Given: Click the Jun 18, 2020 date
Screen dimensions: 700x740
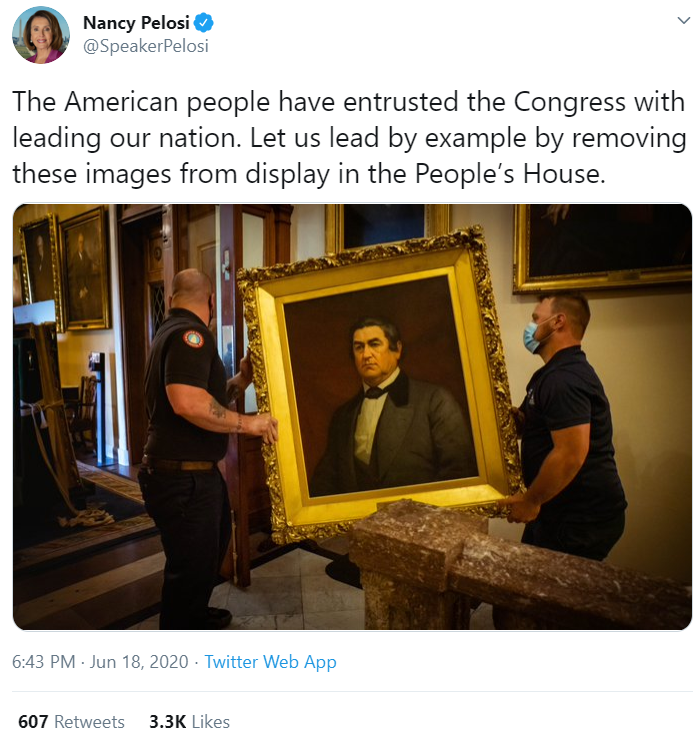Looking at the screenshot, I should tap(139, 662).
